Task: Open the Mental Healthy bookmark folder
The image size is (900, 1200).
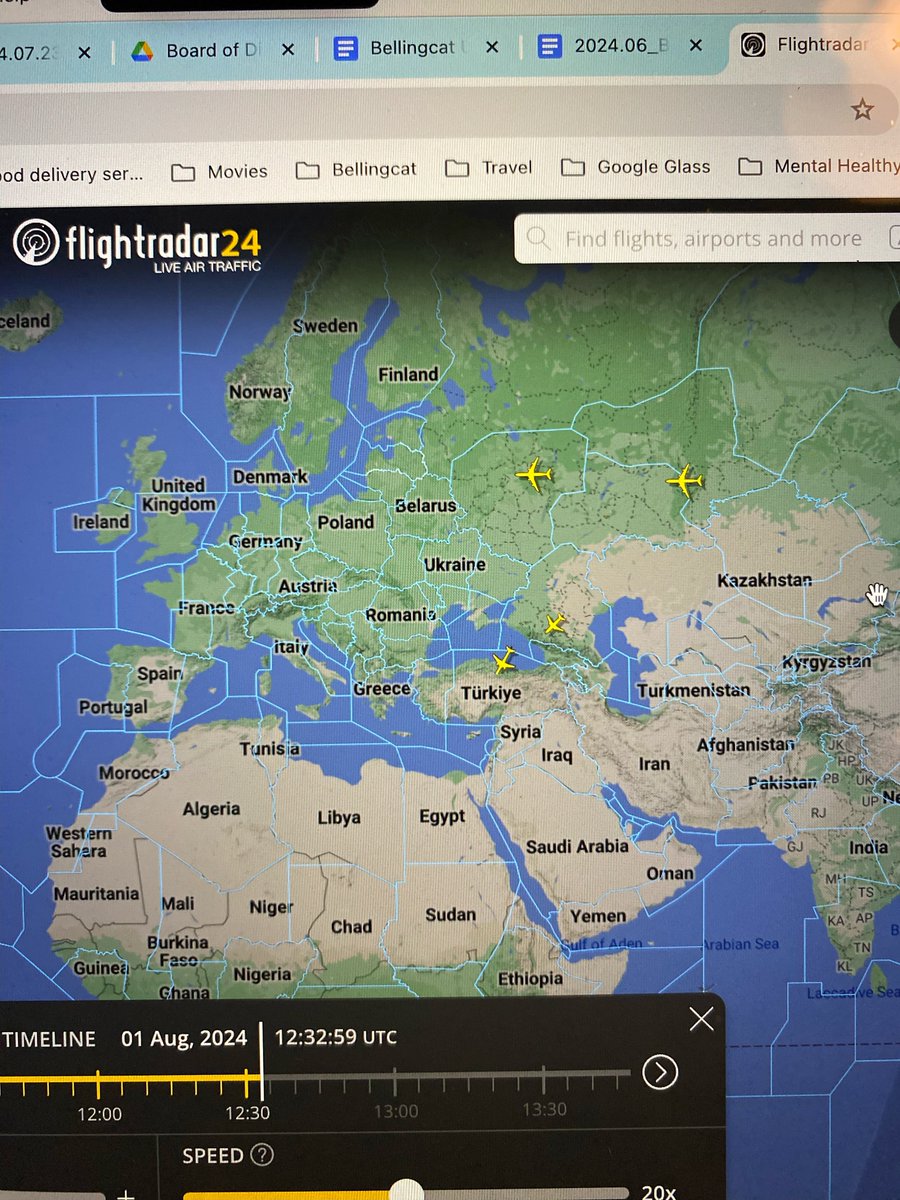Action: [x=820, y=166]
